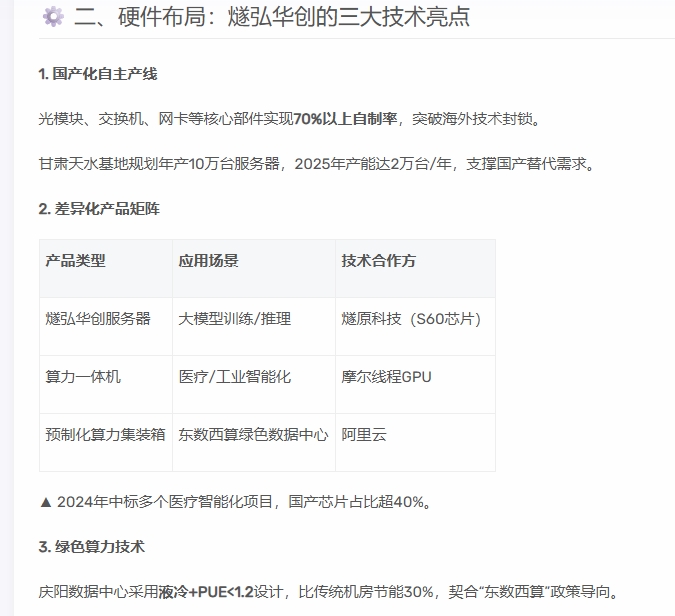The height and width of the screenshot is (616, 675).
Task: Click the table cell 燧弘华创服务器
Action: 98,319
